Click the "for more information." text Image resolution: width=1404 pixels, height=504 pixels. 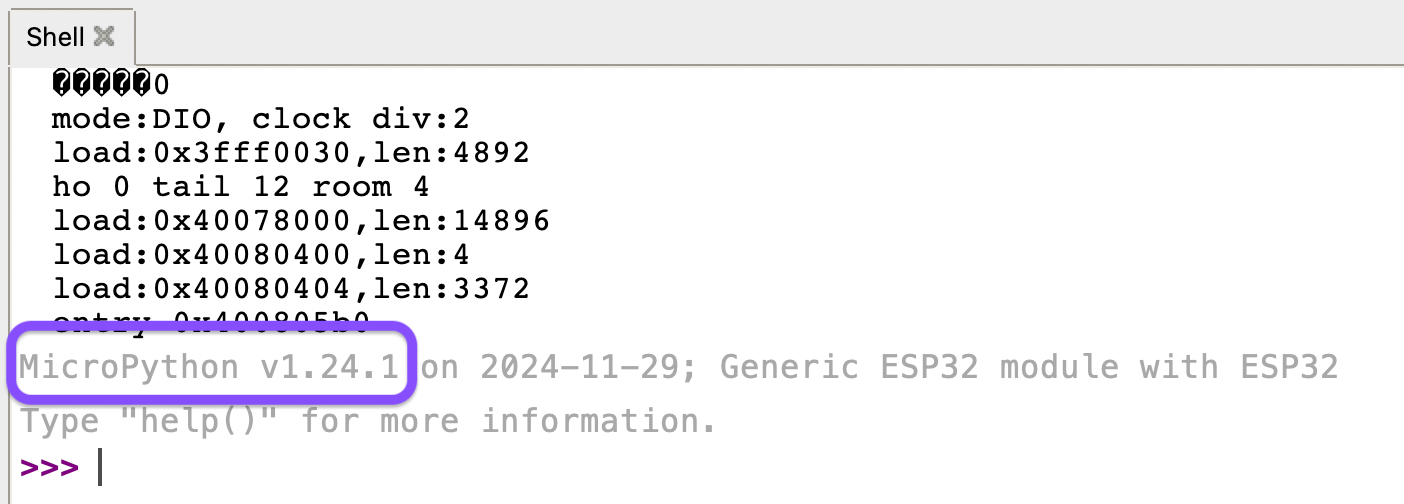(509, 421)
